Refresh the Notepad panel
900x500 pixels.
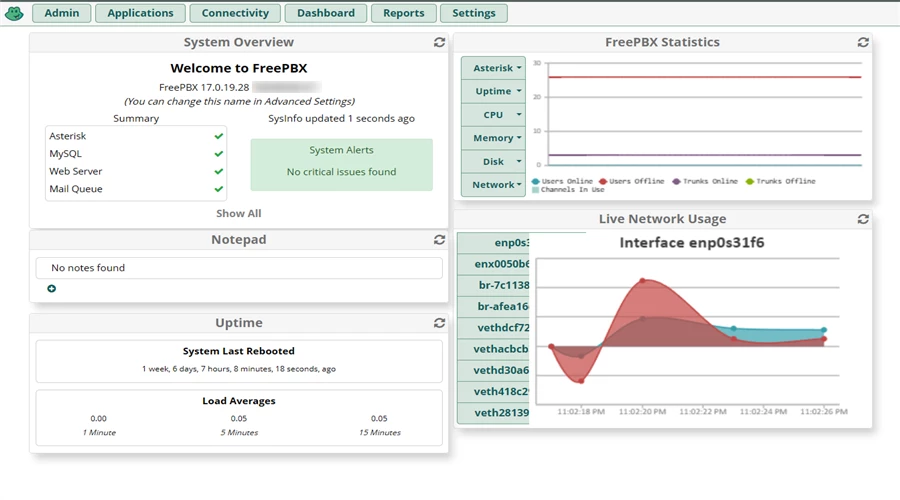439,239
